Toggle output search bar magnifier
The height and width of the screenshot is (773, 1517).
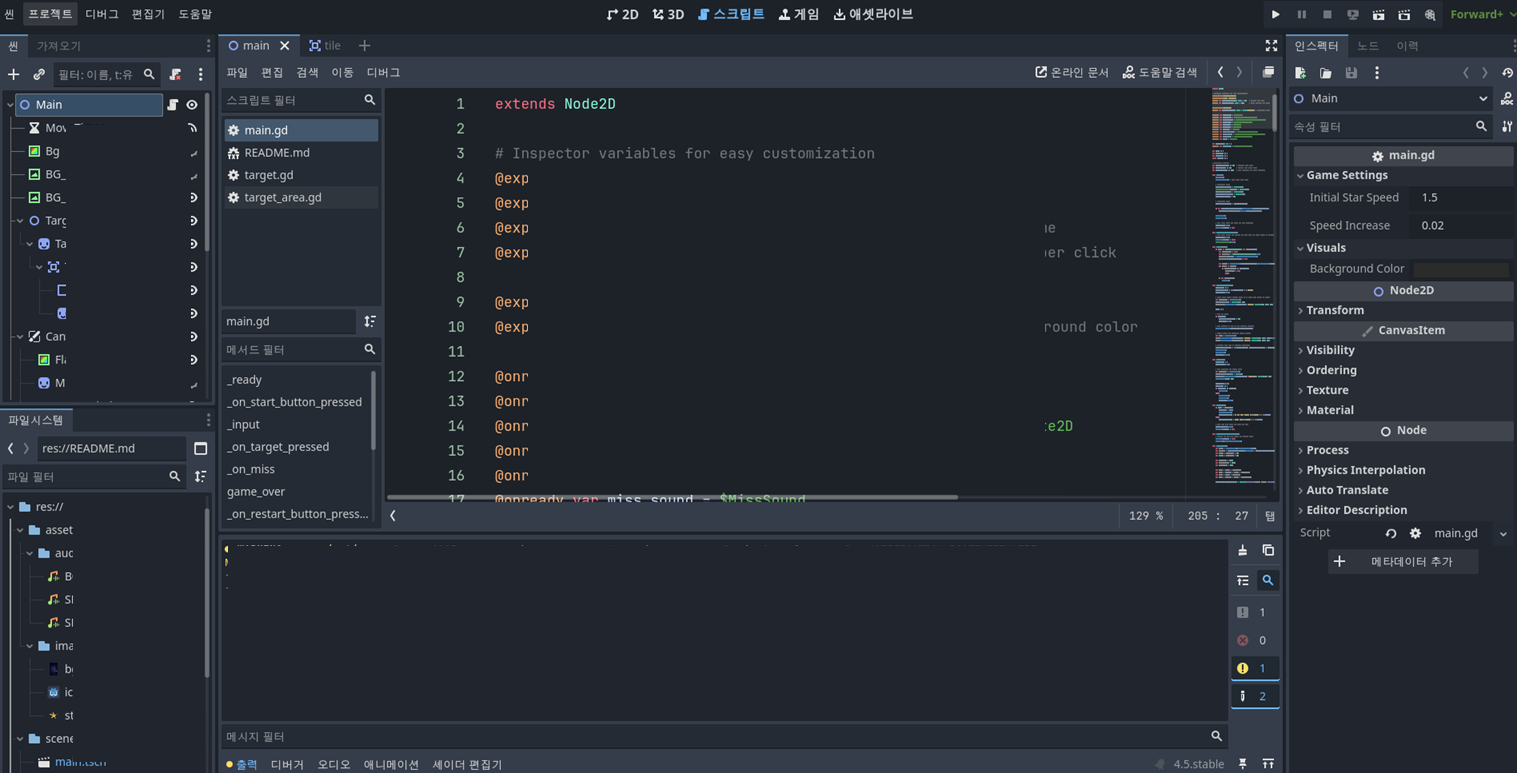coord(1268,580)
